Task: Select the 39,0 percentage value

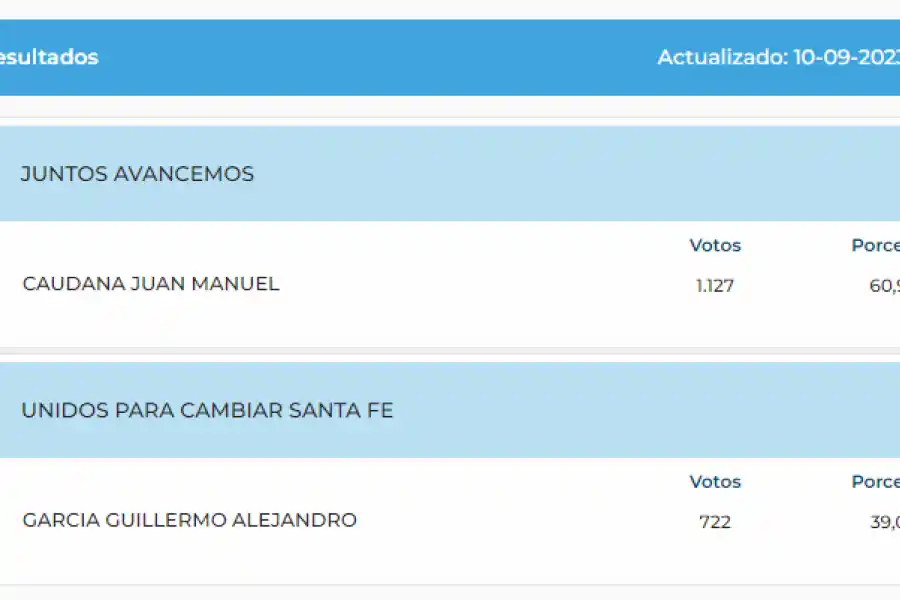Action: click(x=884, y=522)
